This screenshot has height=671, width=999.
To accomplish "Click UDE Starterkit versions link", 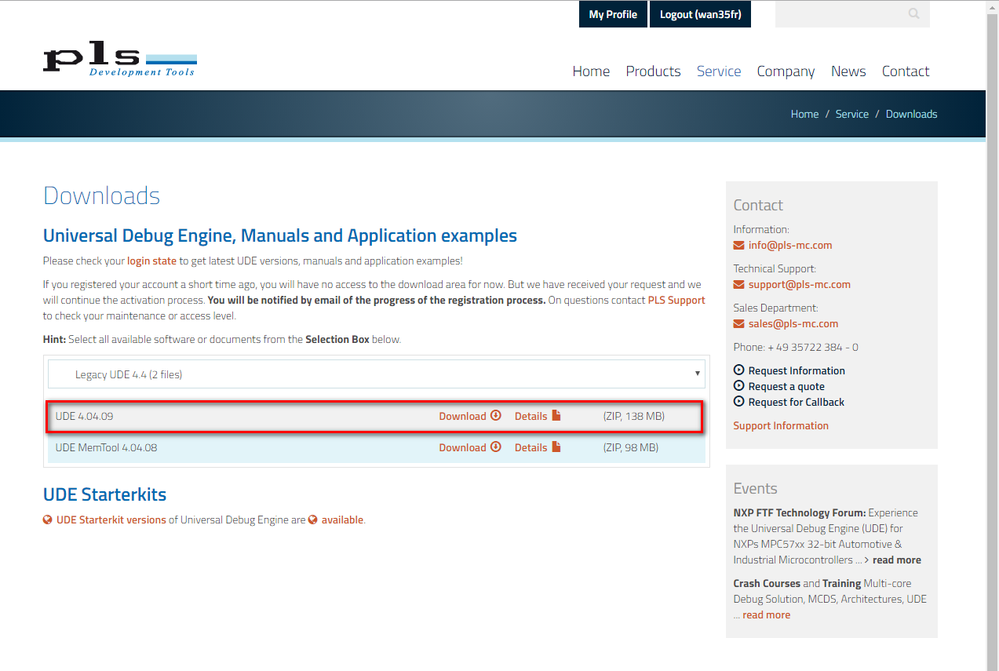I will click(111, 520).
